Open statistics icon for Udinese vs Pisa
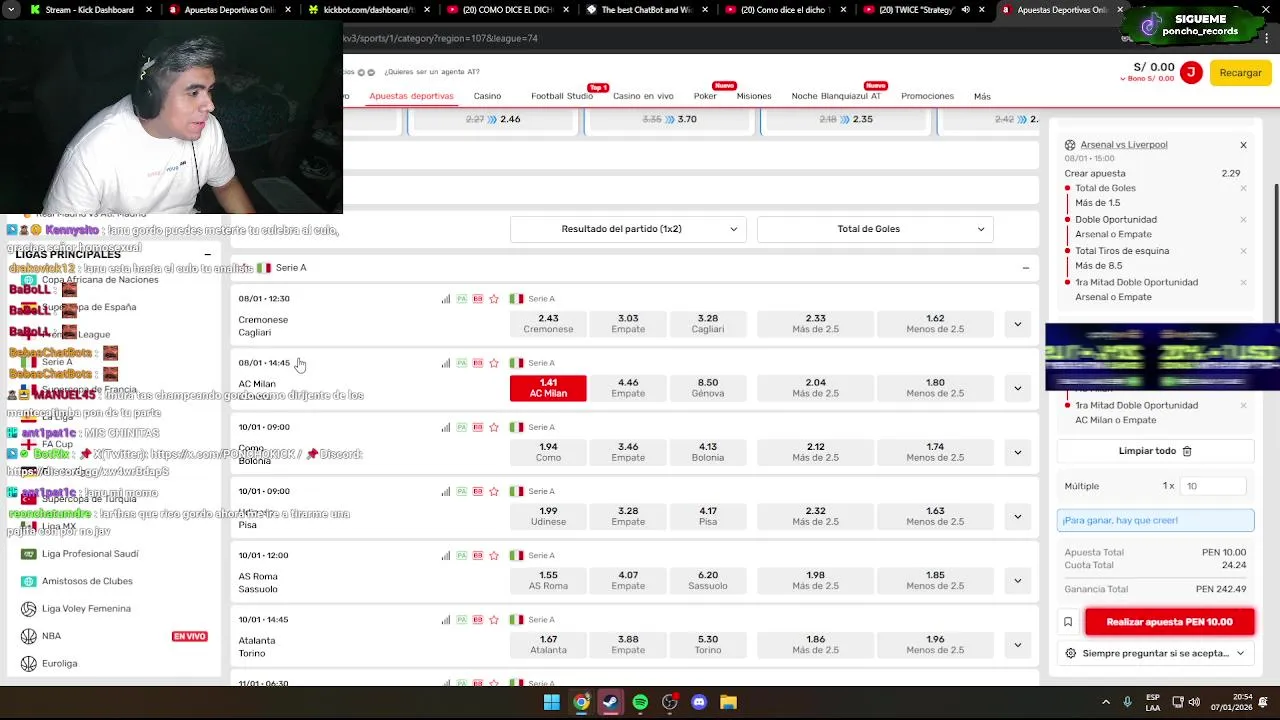The image size is (1280, 720). pos(446,491)
